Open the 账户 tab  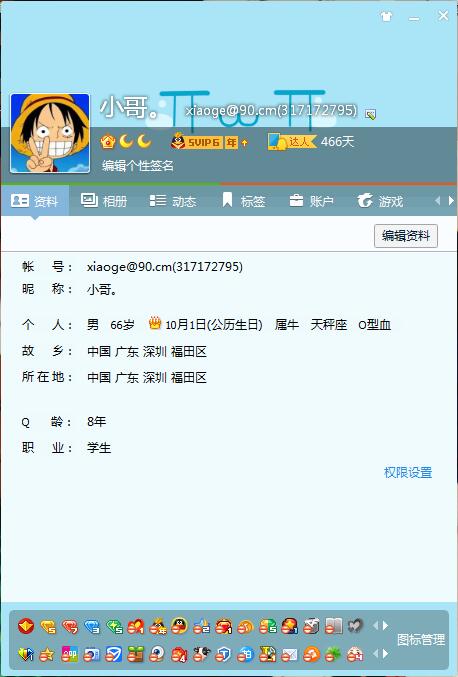311,201
